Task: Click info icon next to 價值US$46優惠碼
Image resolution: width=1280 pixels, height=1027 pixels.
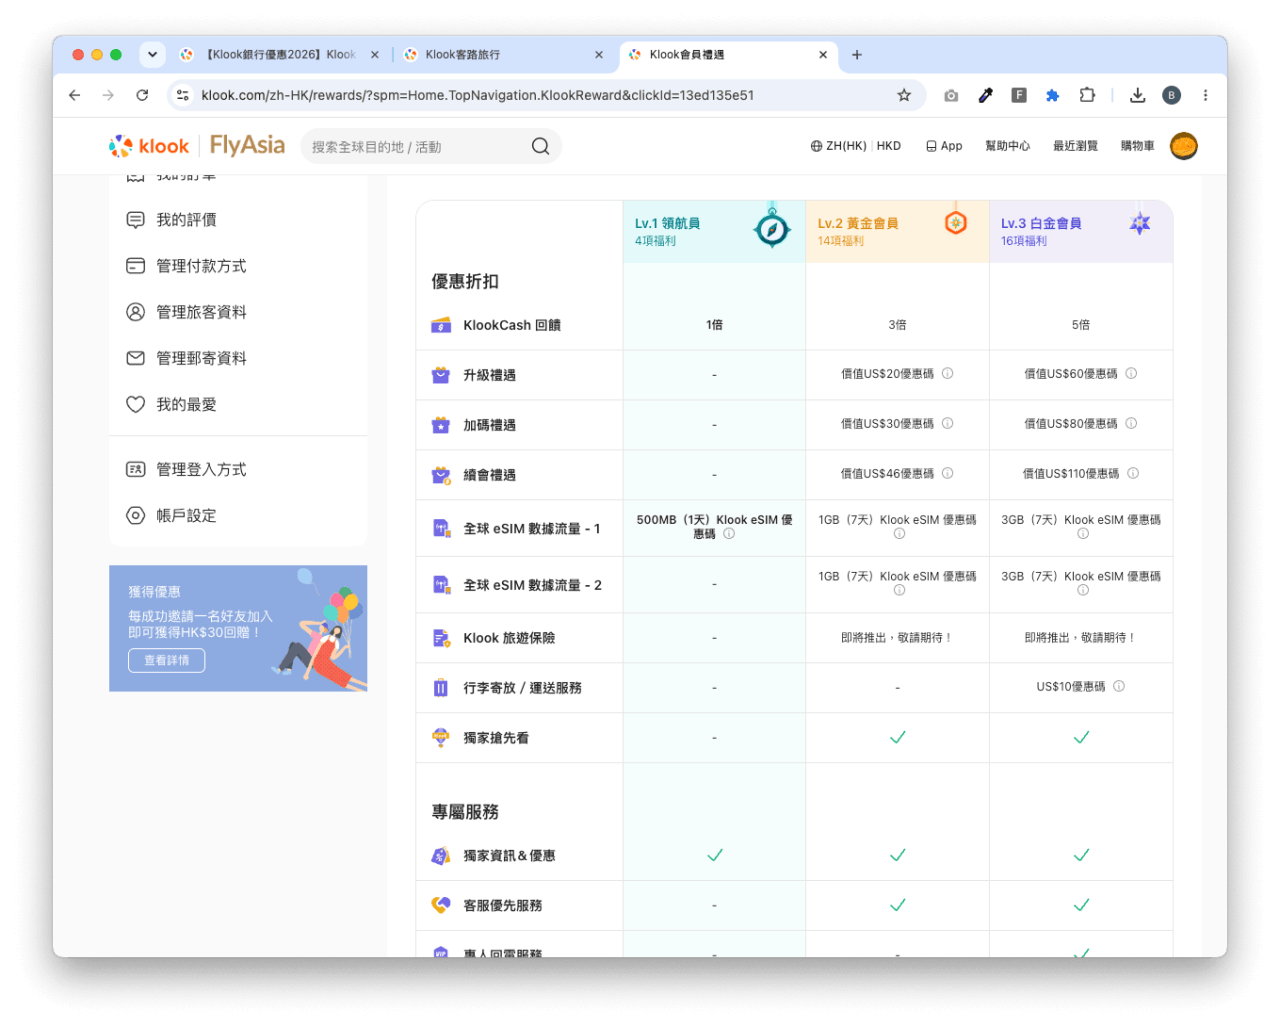Action: pyautogui.click(x=947, y=473)
